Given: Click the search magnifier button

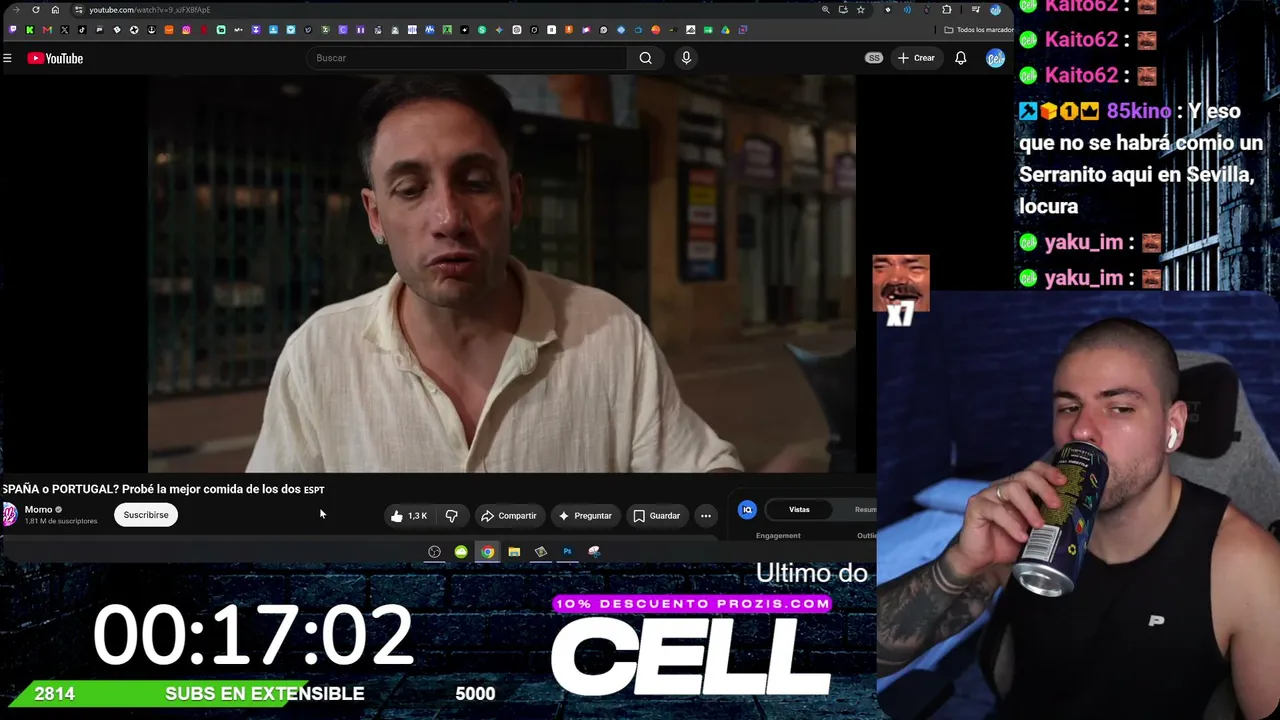Looking at the screenshot, I should [646, 58].
